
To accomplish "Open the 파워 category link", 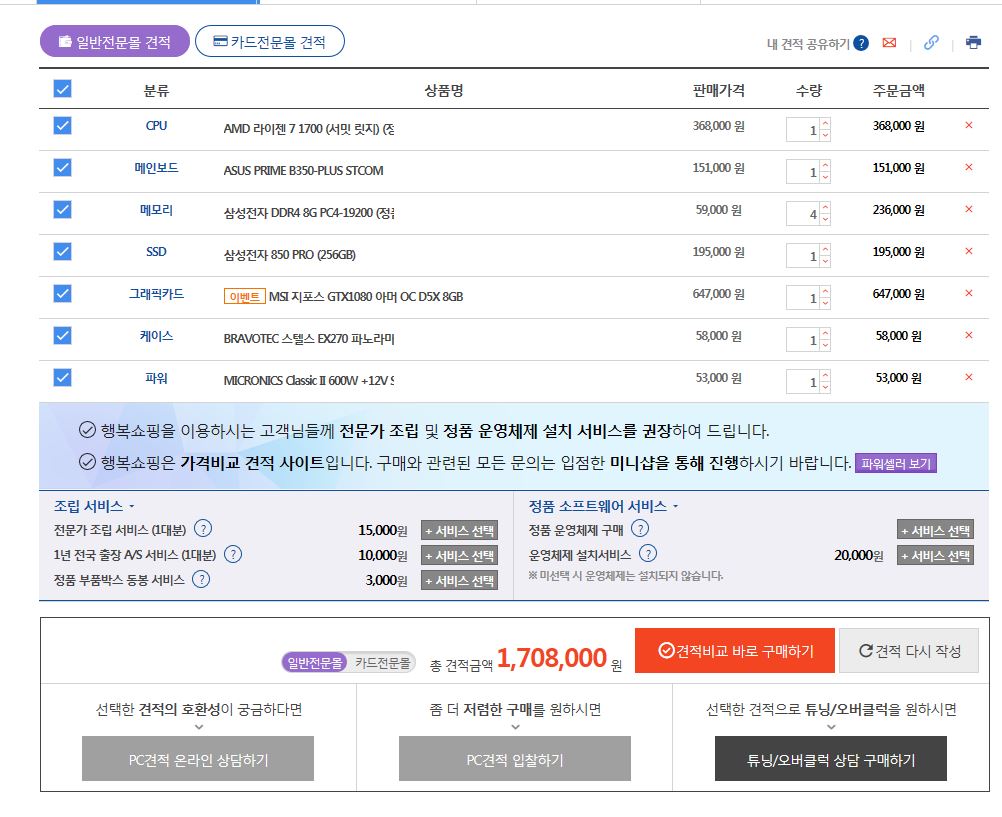I will 157,378.
